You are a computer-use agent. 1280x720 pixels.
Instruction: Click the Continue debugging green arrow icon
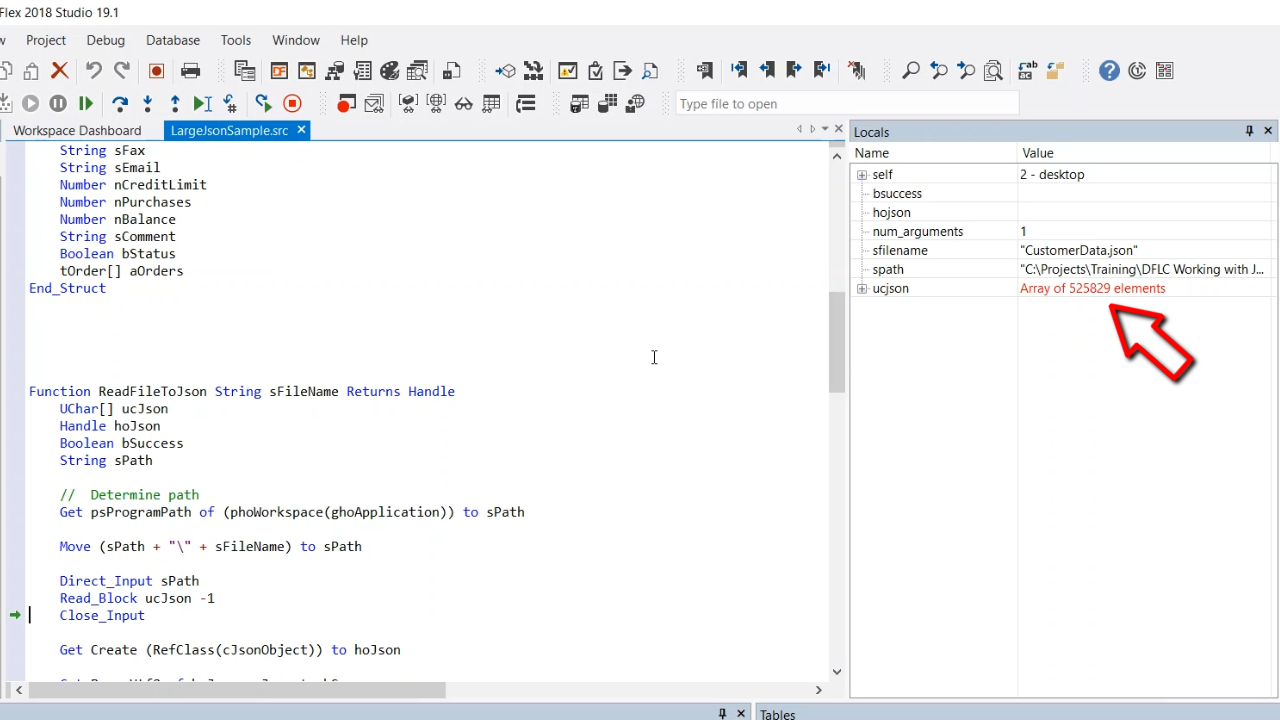tap(86, 103)
